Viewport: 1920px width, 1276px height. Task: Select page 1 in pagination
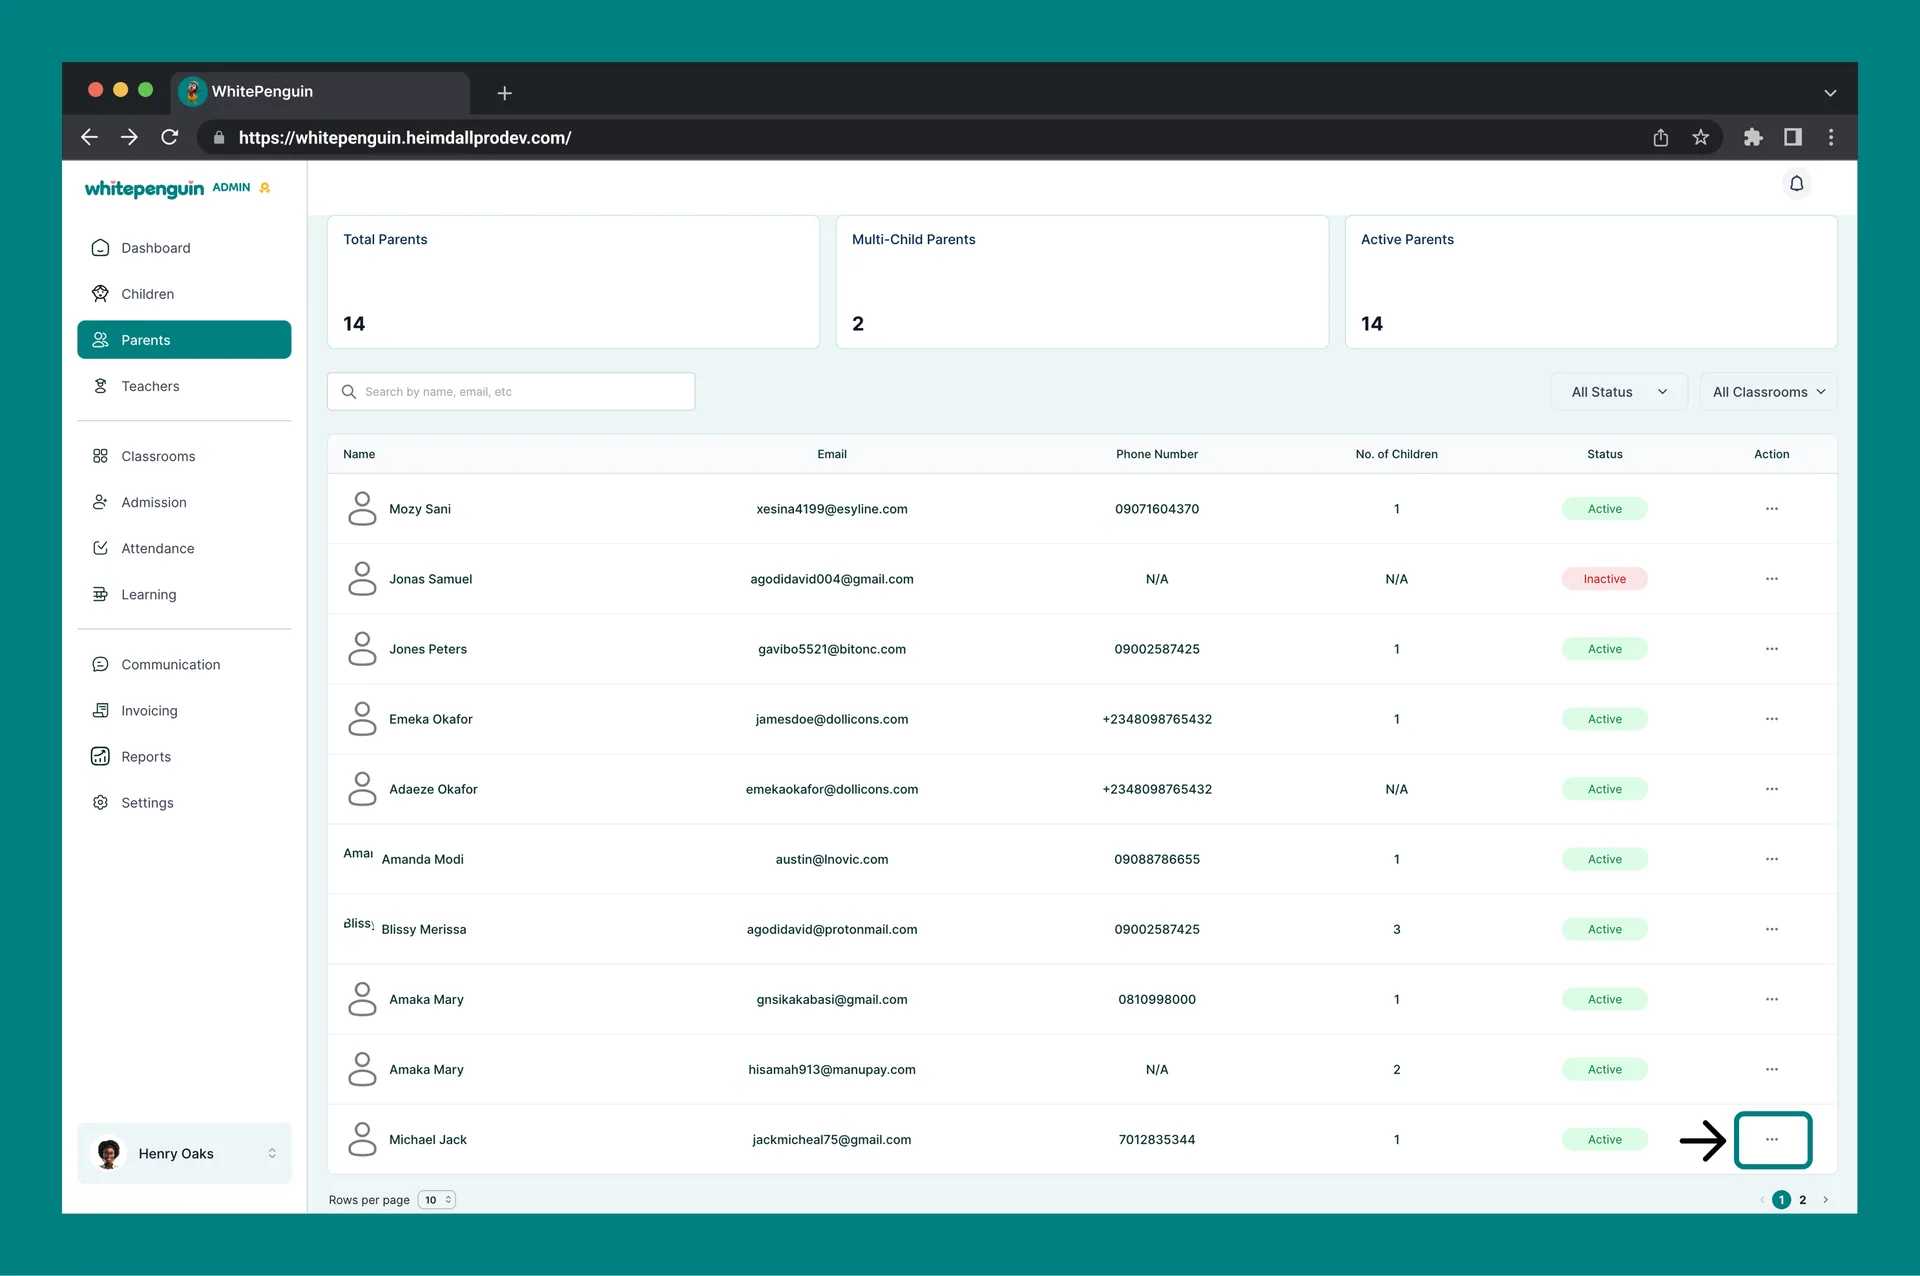point(1781,1200)
